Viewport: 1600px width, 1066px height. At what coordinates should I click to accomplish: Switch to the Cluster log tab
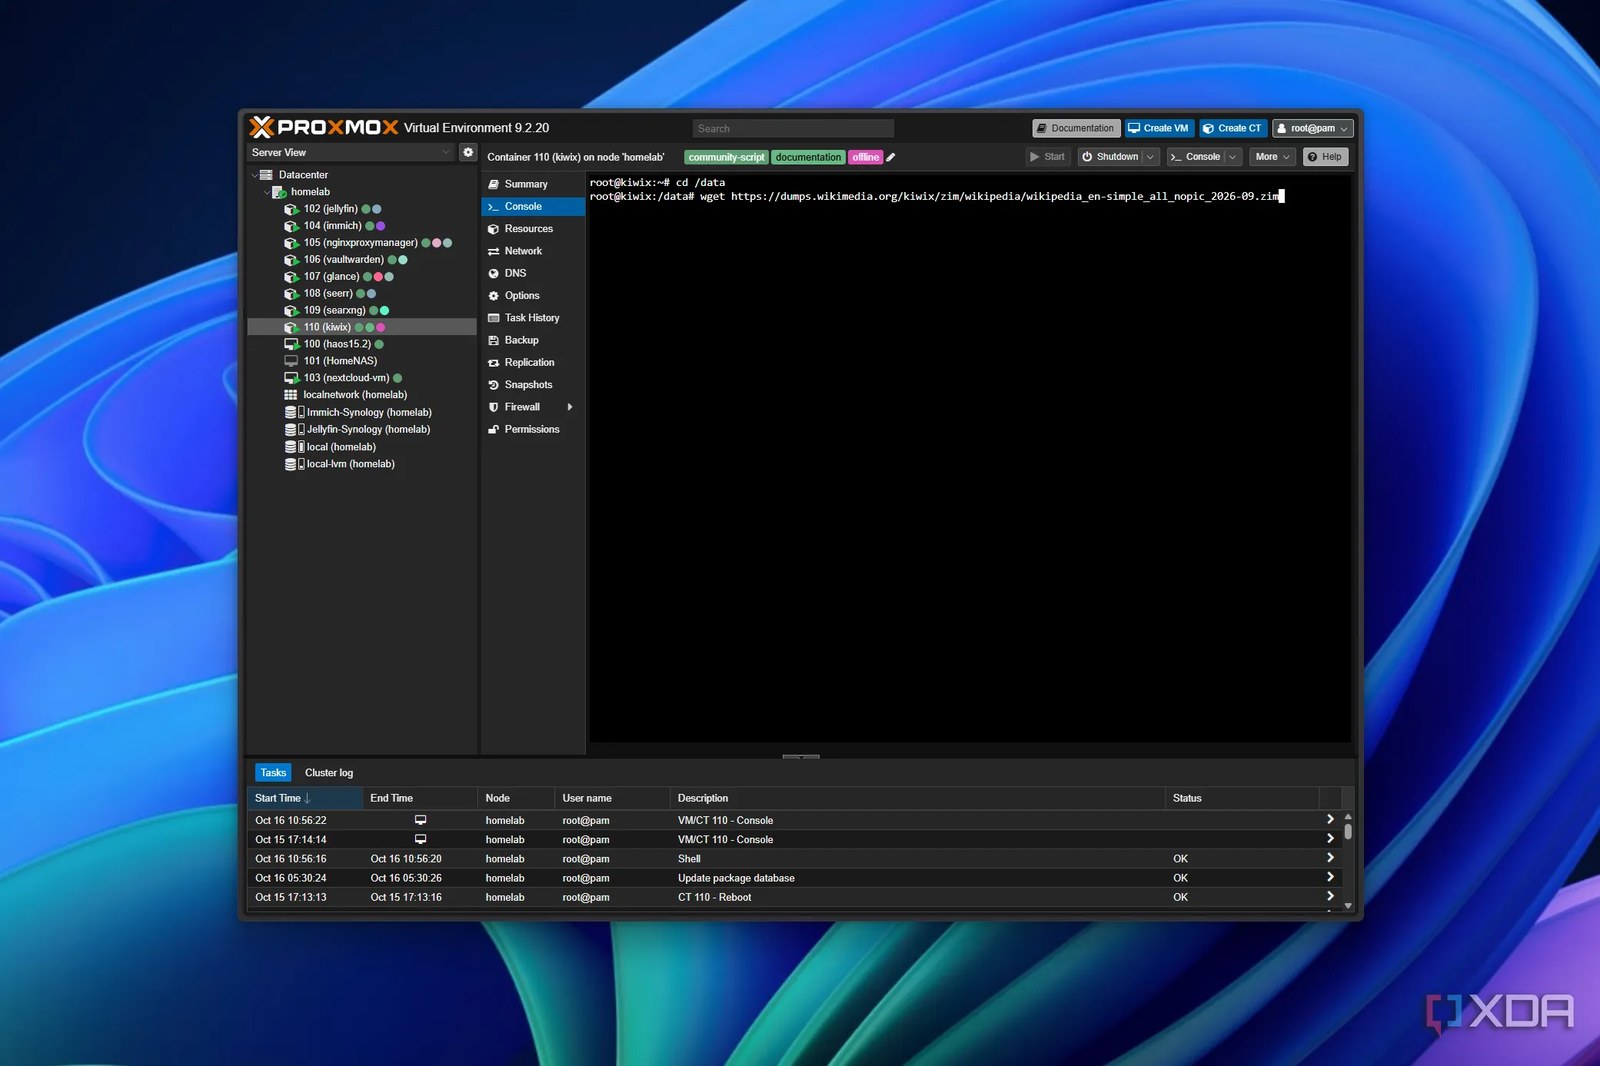(x=329, y=773)
